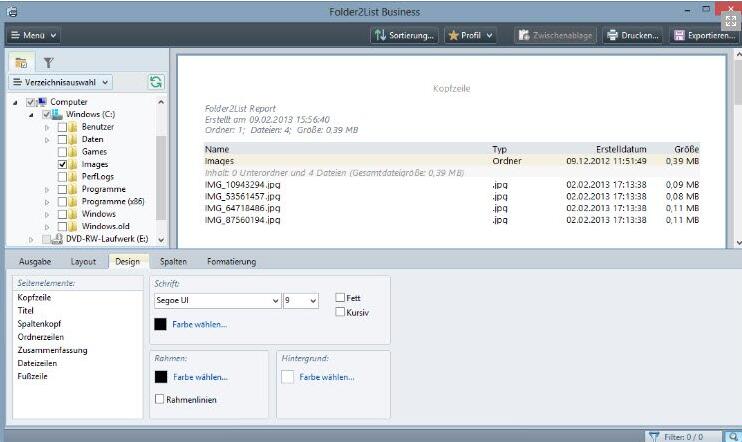The image size is (742, 442).
Task: Collapse the Windows (C:) node
Action: [31, 115]
